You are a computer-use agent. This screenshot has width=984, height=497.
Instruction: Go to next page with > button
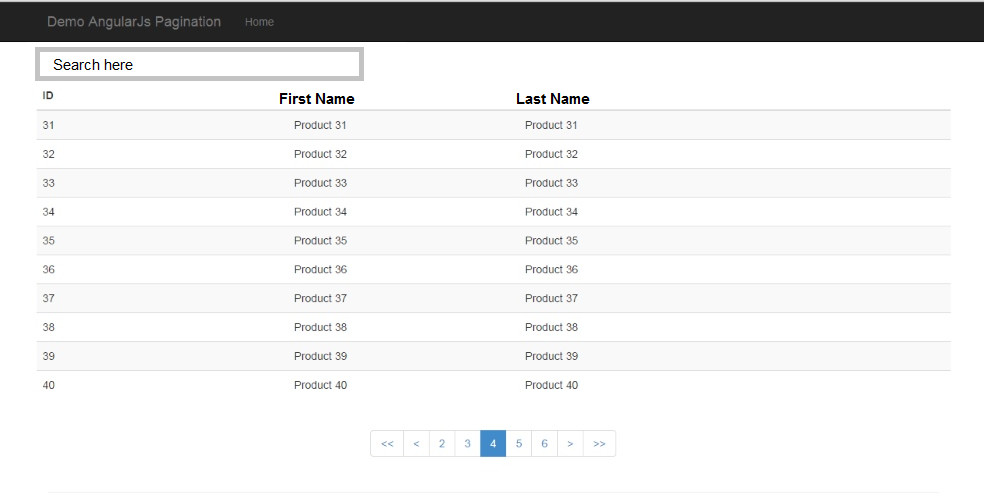[x=570, y=444]
